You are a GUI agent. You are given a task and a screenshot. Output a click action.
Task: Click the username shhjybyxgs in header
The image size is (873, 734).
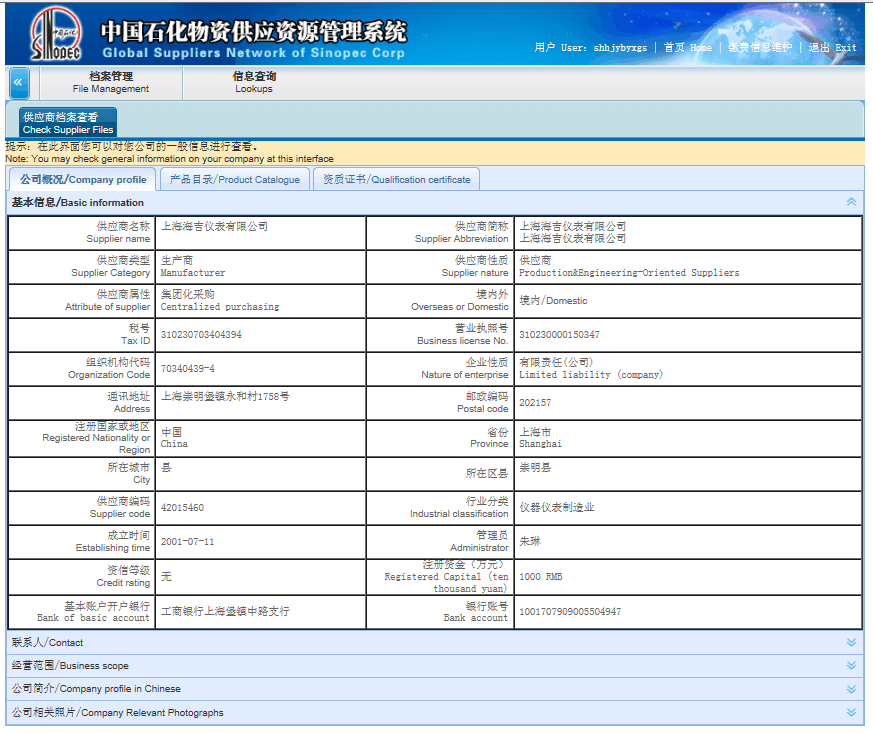tap(620, 48)
